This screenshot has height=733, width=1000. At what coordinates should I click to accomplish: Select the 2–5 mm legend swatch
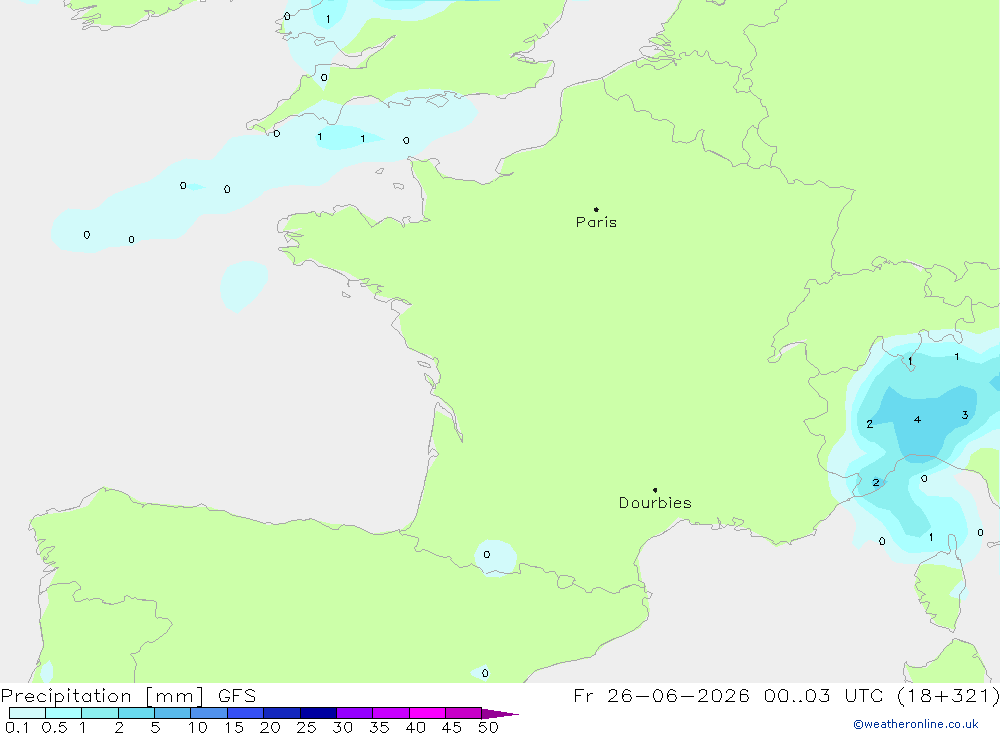[136, 713]
